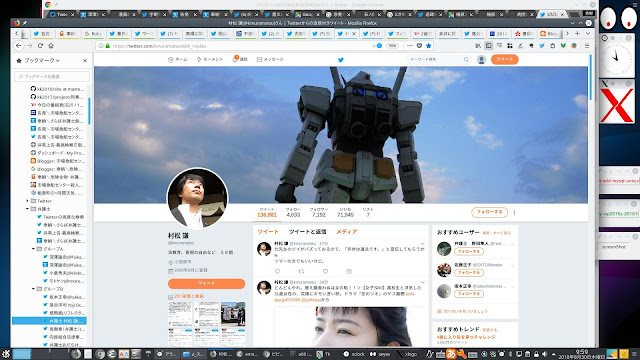The width and height of the screenshot is (640, 360).
Task: Click the bookmark star in the address bar
Action: coord(429,46)
